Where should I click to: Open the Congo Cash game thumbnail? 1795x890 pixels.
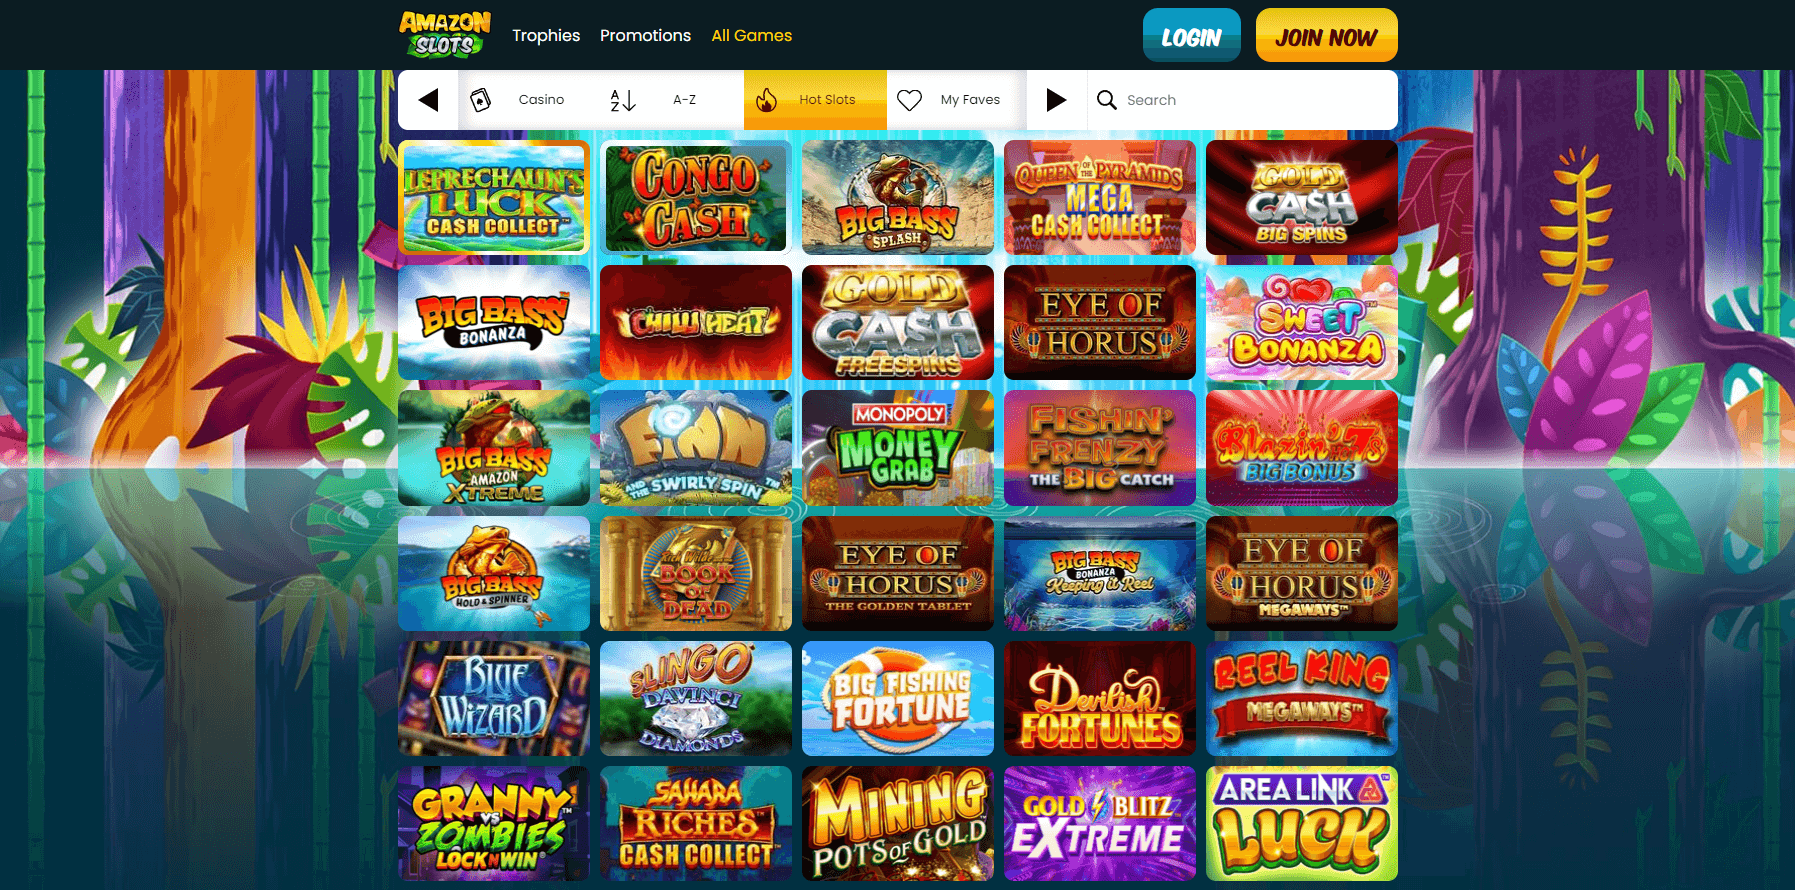coord(696,197)
